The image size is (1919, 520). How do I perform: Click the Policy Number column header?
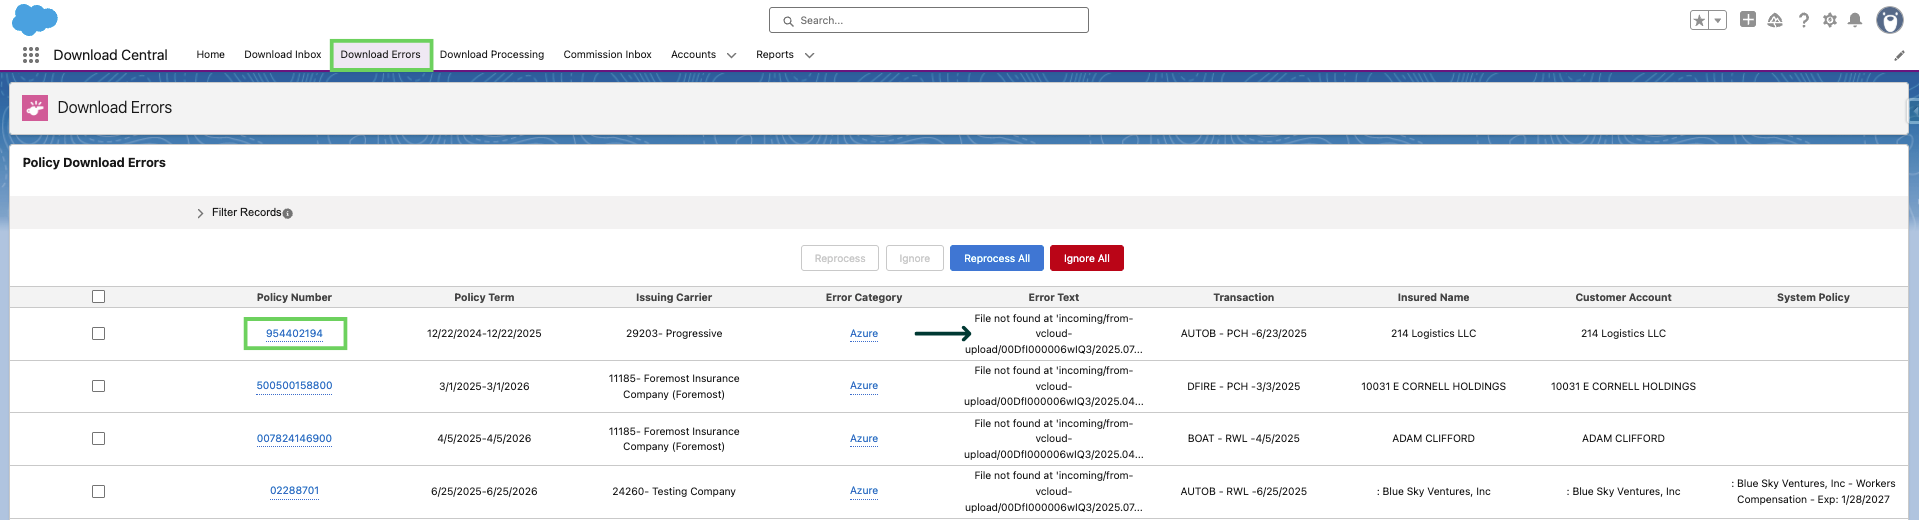pos(294,298)
